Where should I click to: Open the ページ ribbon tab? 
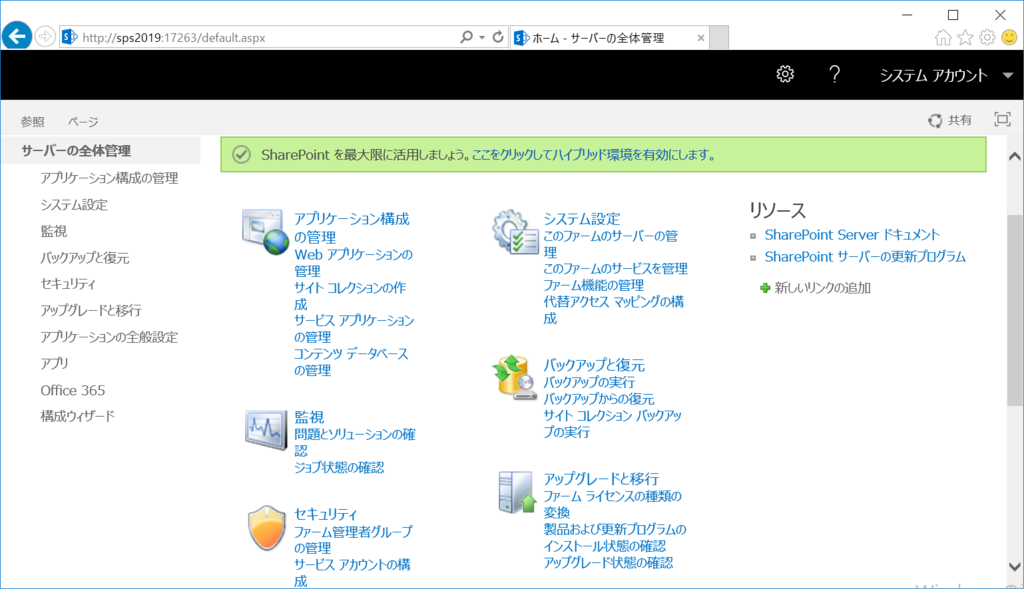pos(83,121)
